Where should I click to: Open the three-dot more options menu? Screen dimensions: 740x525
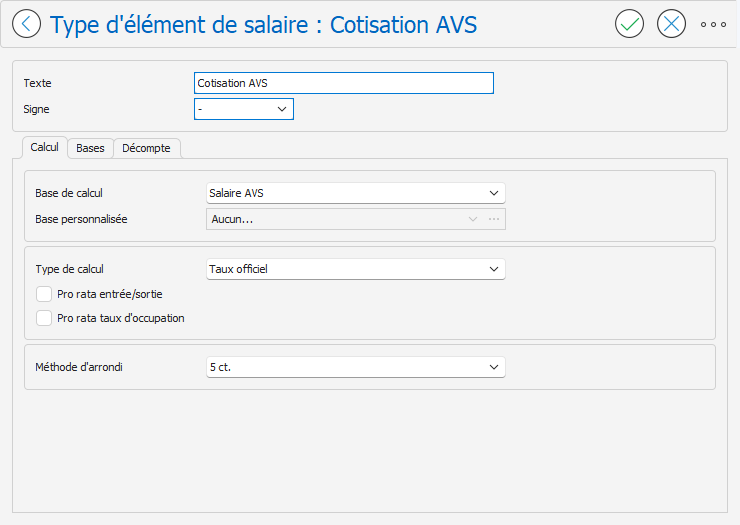(713, 24)
